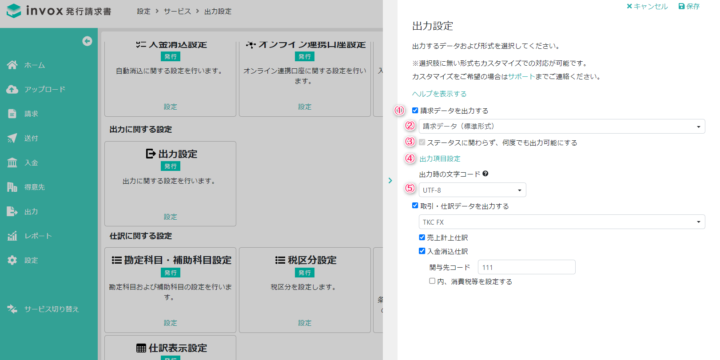
Task: Open 請求 in the sidebar menu
Action: tap(31, 114)
